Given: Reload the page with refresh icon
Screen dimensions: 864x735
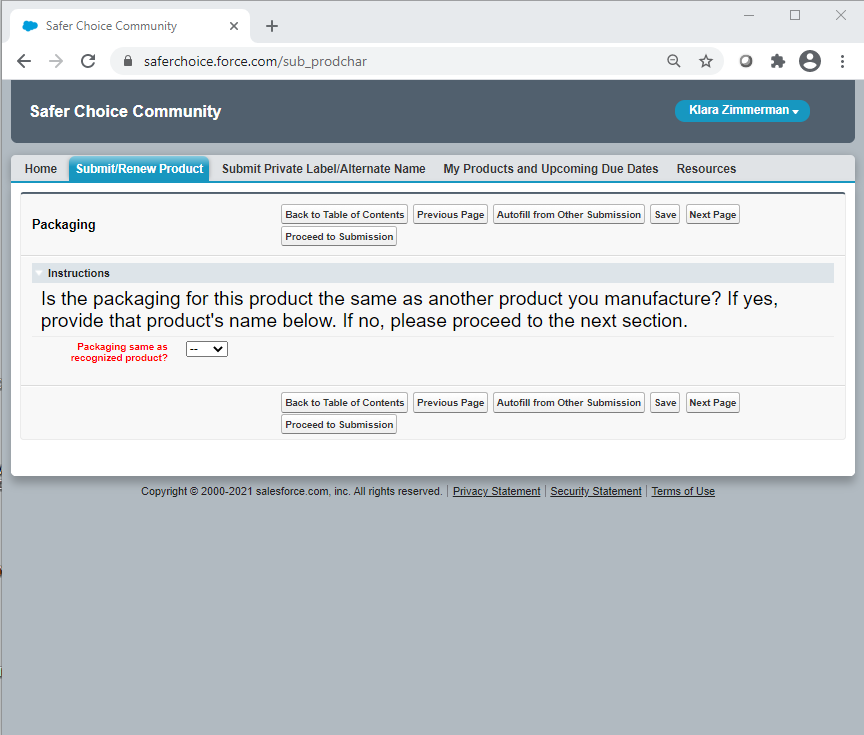Looking at the screenshot, I should pos(88,61).
